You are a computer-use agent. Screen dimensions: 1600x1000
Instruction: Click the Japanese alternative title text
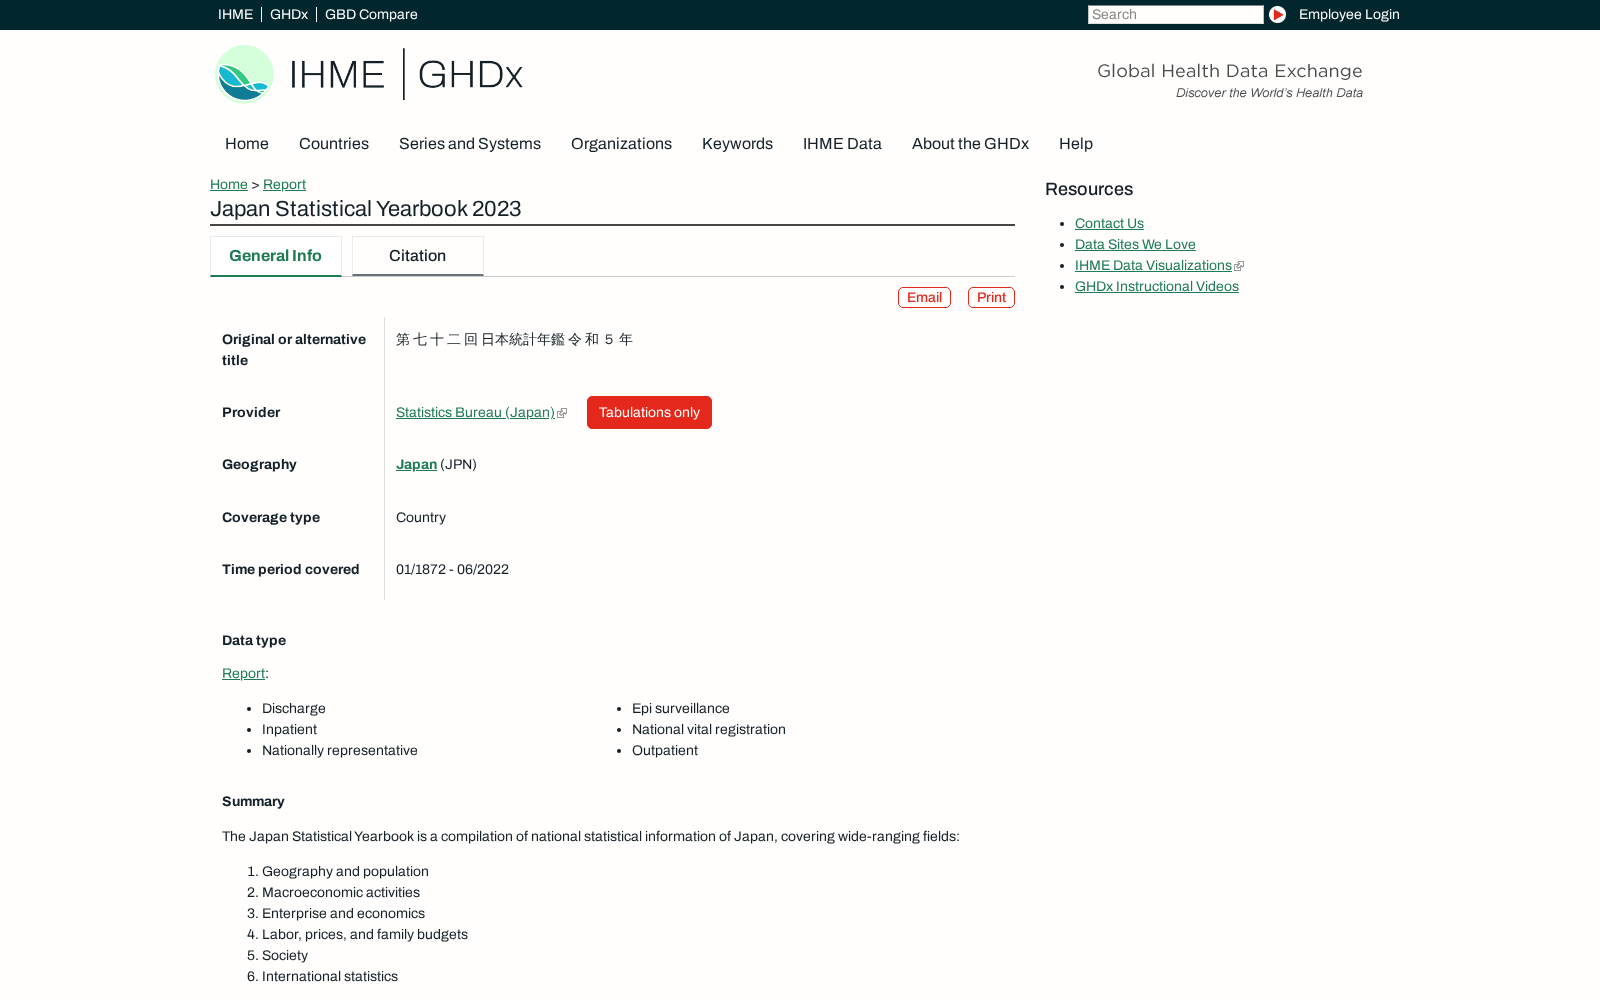514,340
